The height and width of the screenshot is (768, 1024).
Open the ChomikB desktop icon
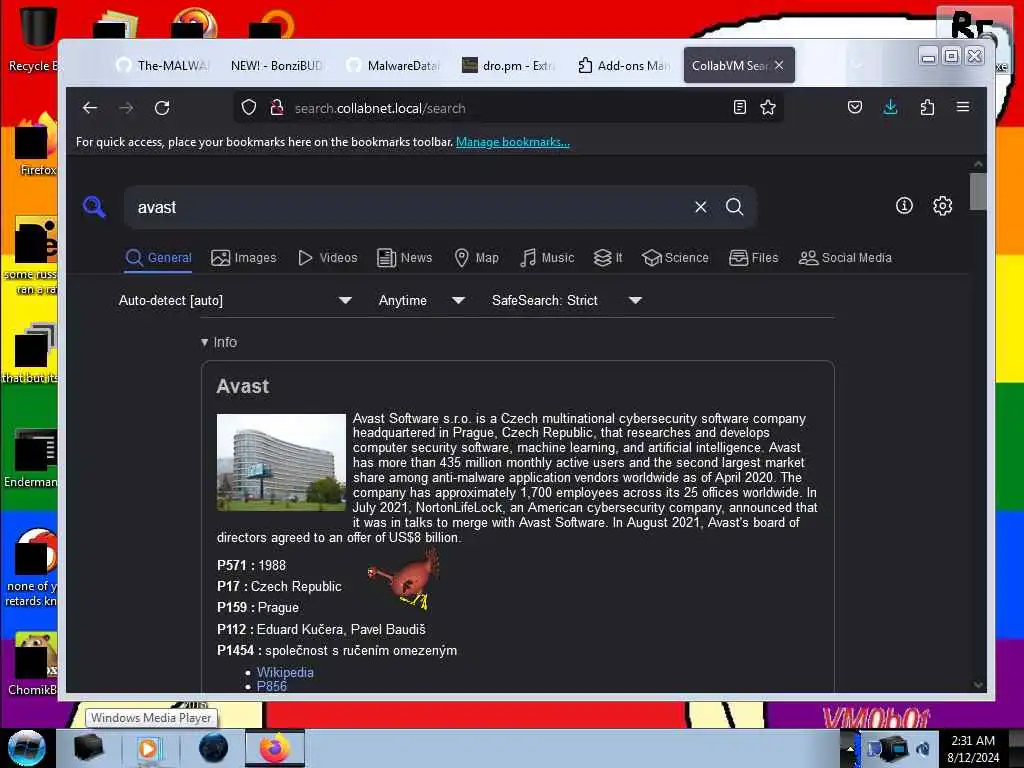coord(33,664)
